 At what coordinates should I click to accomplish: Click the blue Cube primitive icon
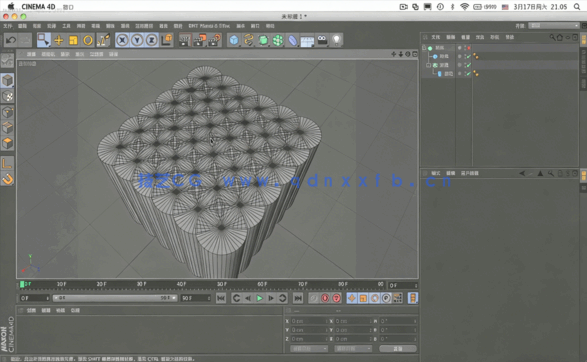click(x=234, y=40)
